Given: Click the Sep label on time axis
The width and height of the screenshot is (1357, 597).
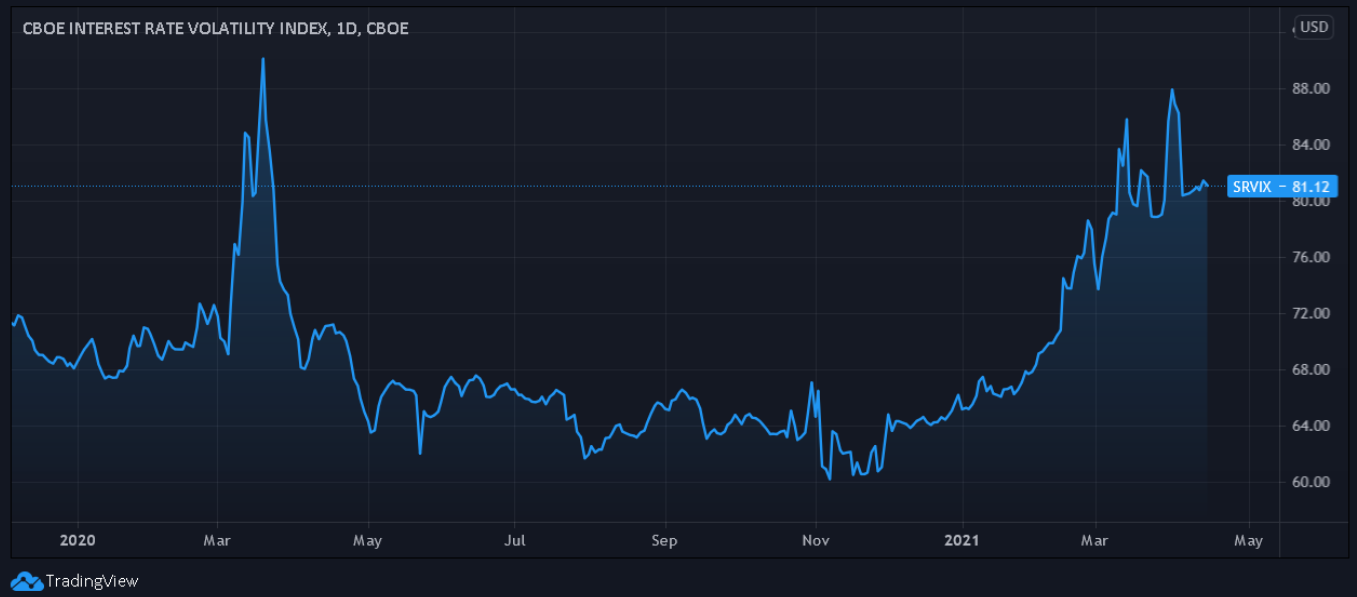Looking at the screenshot, I should pos(664,541).
